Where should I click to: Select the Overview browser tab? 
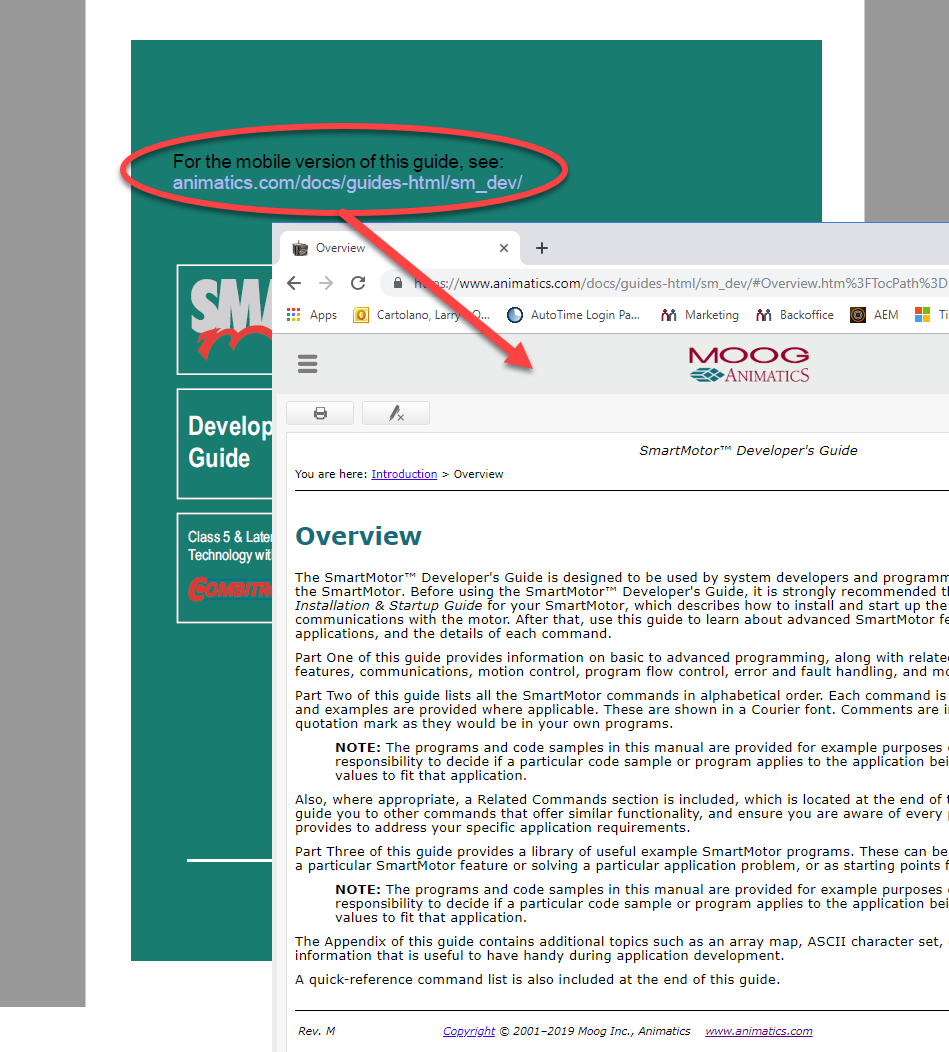click(400, 248)
